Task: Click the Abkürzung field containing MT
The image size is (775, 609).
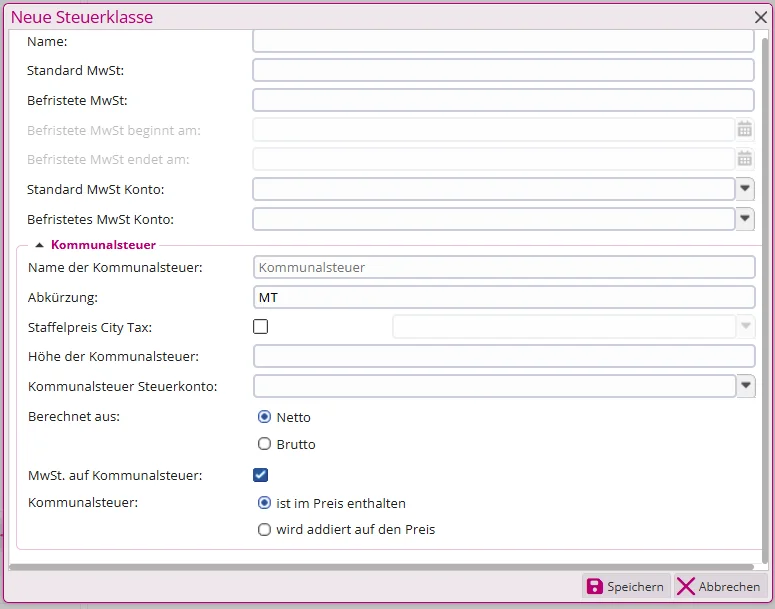Action: (504, 297)
